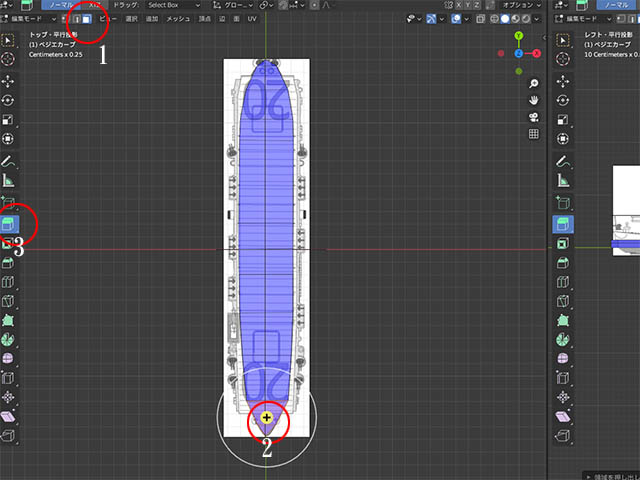640x480 pixels.
Task: Switch orthographic/perspective with grid icon
Action: 534,134
